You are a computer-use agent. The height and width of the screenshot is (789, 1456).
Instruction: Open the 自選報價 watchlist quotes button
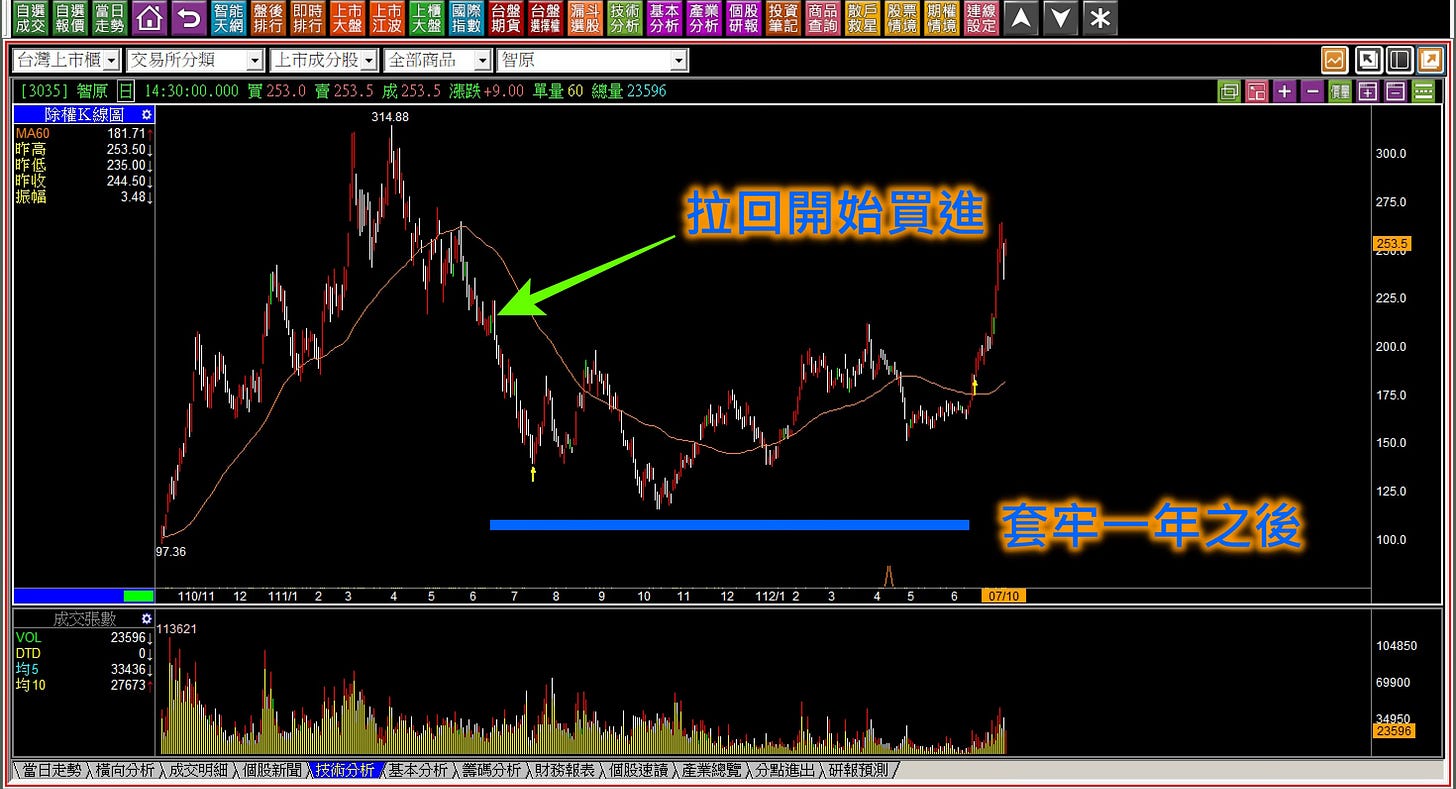coord(70,18)
